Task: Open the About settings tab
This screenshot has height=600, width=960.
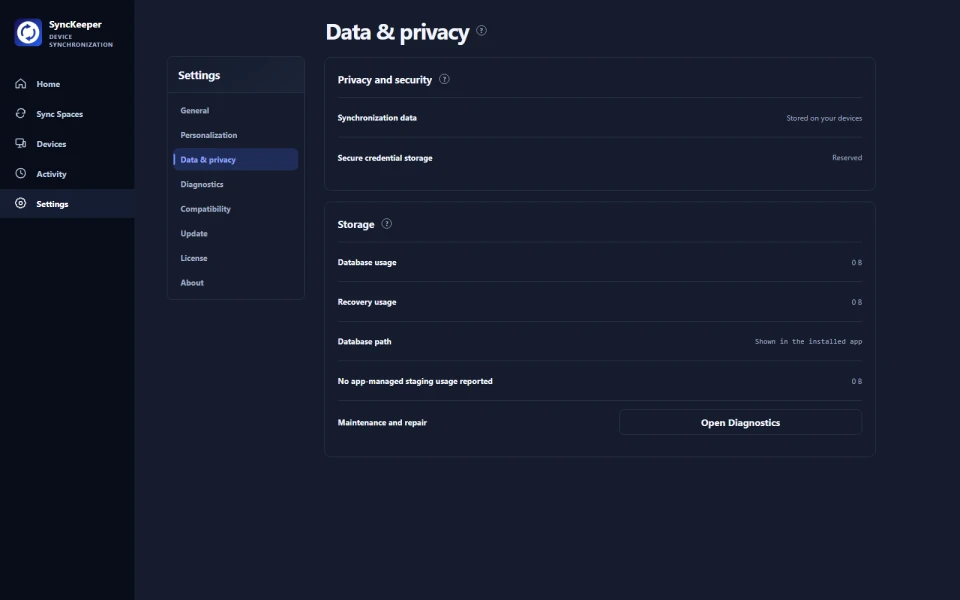Action: point(236,282)
